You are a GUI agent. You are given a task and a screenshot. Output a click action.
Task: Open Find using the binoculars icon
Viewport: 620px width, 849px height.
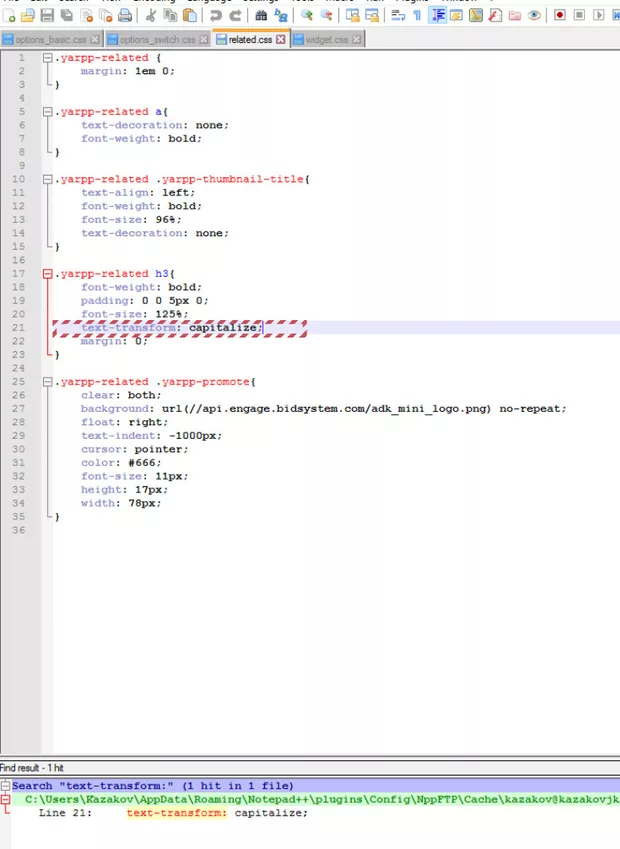[261, 15]
